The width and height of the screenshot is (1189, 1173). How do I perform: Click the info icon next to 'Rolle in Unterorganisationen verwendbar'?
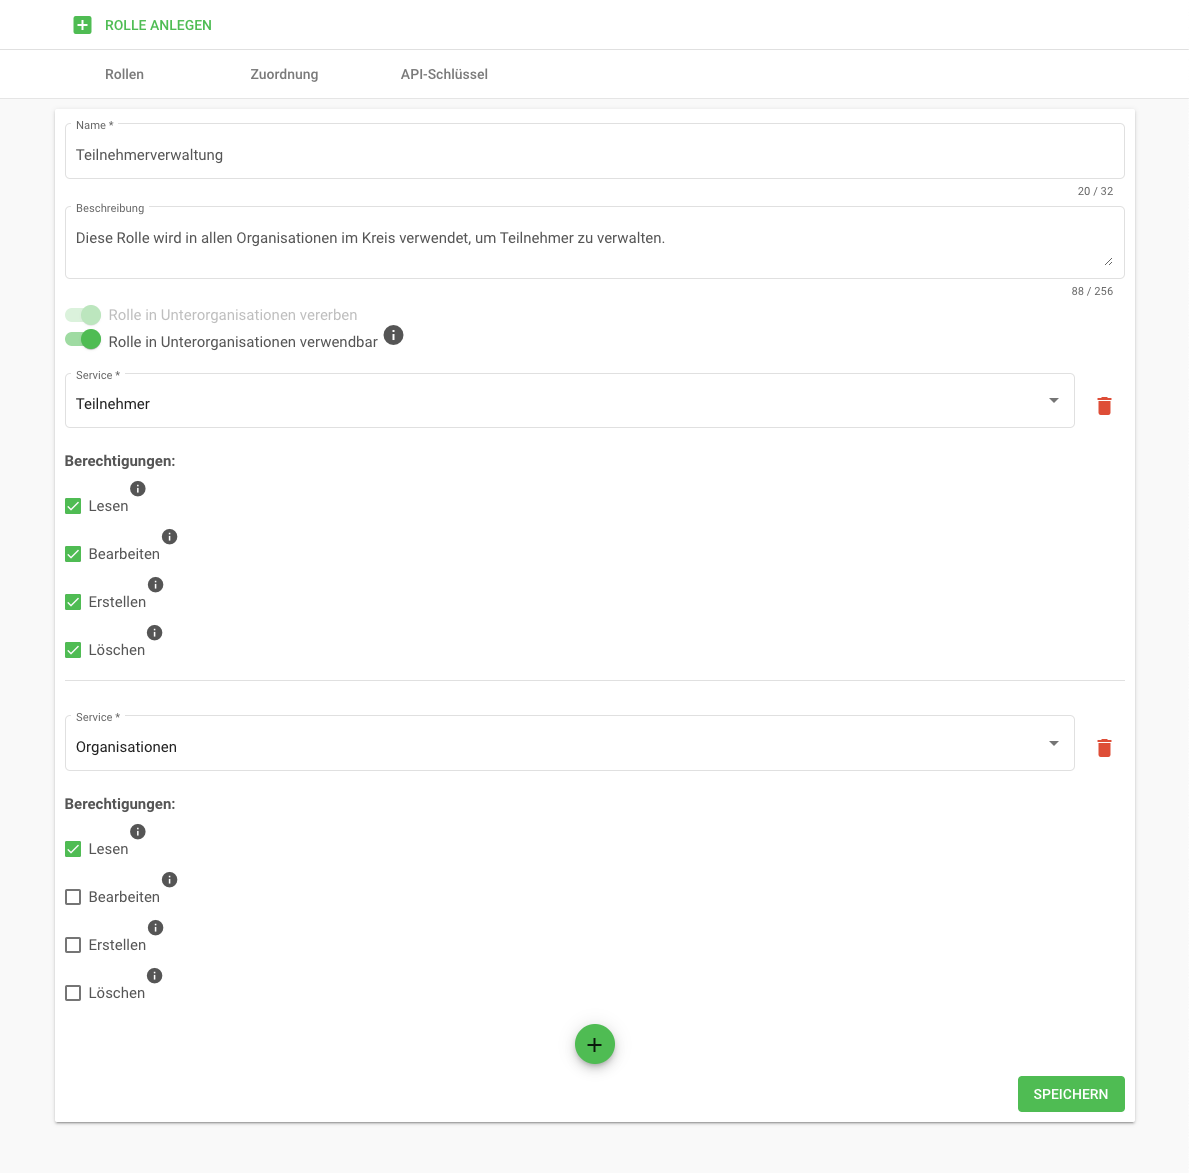(x=394, y=335)
